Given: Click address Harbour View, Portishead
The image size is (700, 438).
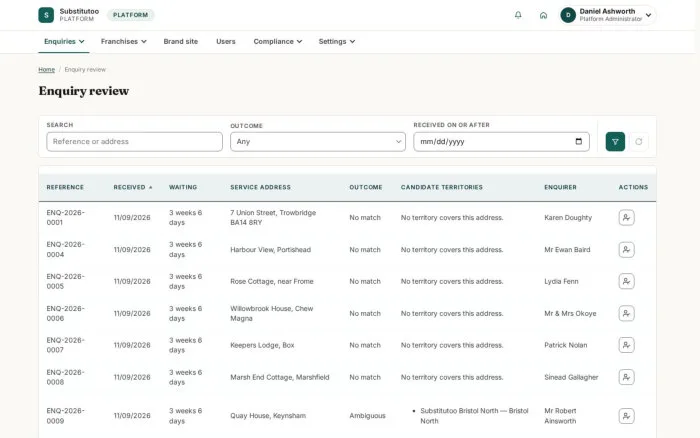Looking at the screenshot, I should tap(271, 250).
